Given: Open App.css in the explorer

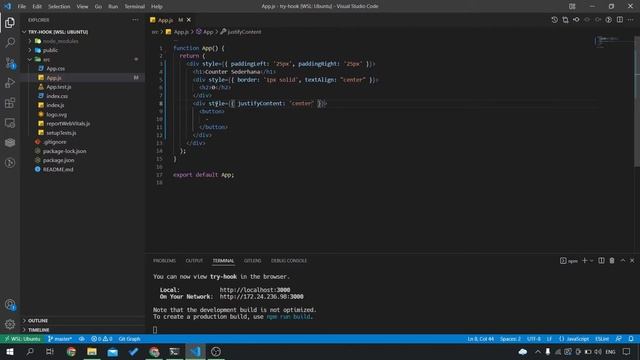Looking at the screenshot, I should point(56,69).
